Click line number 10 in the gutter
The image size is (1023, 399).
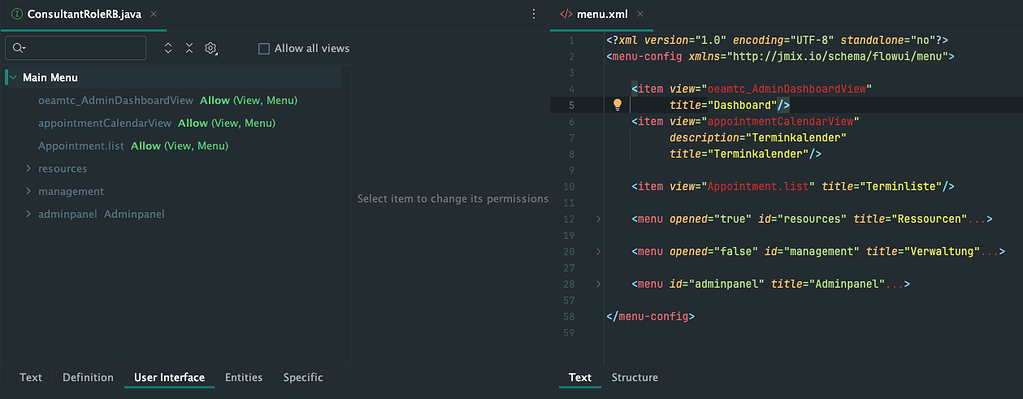tap(569, 186)
